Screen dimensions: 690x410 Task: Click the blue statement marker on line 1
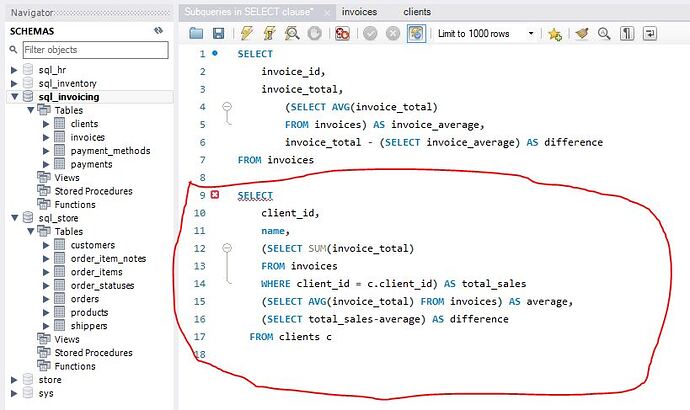point(215,53)
